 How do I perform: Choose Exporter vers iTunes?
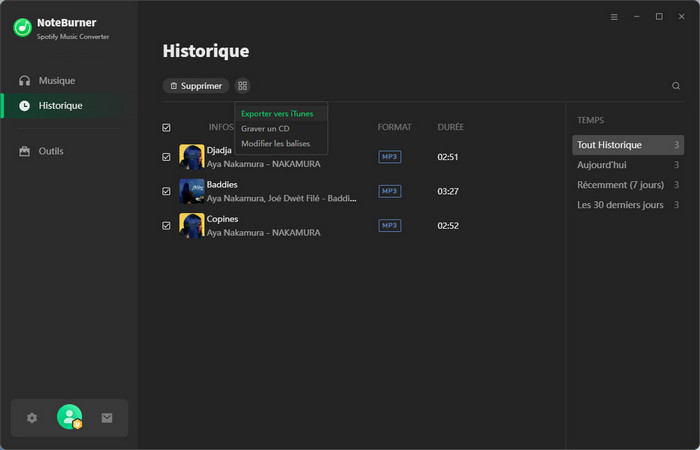click(281, 113)
